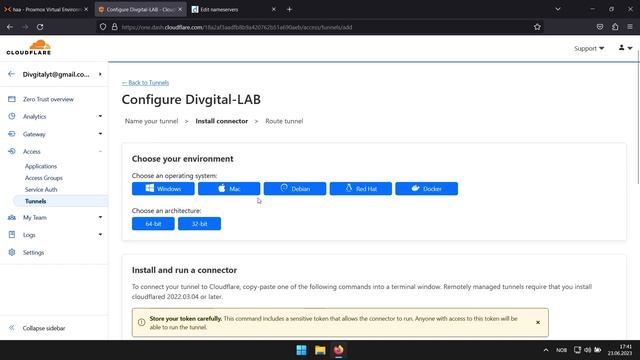The height and width of the screenshot is (360, 640).
Task: Dismiss the Store your token carefully warning
Action: tap(538, 322)
